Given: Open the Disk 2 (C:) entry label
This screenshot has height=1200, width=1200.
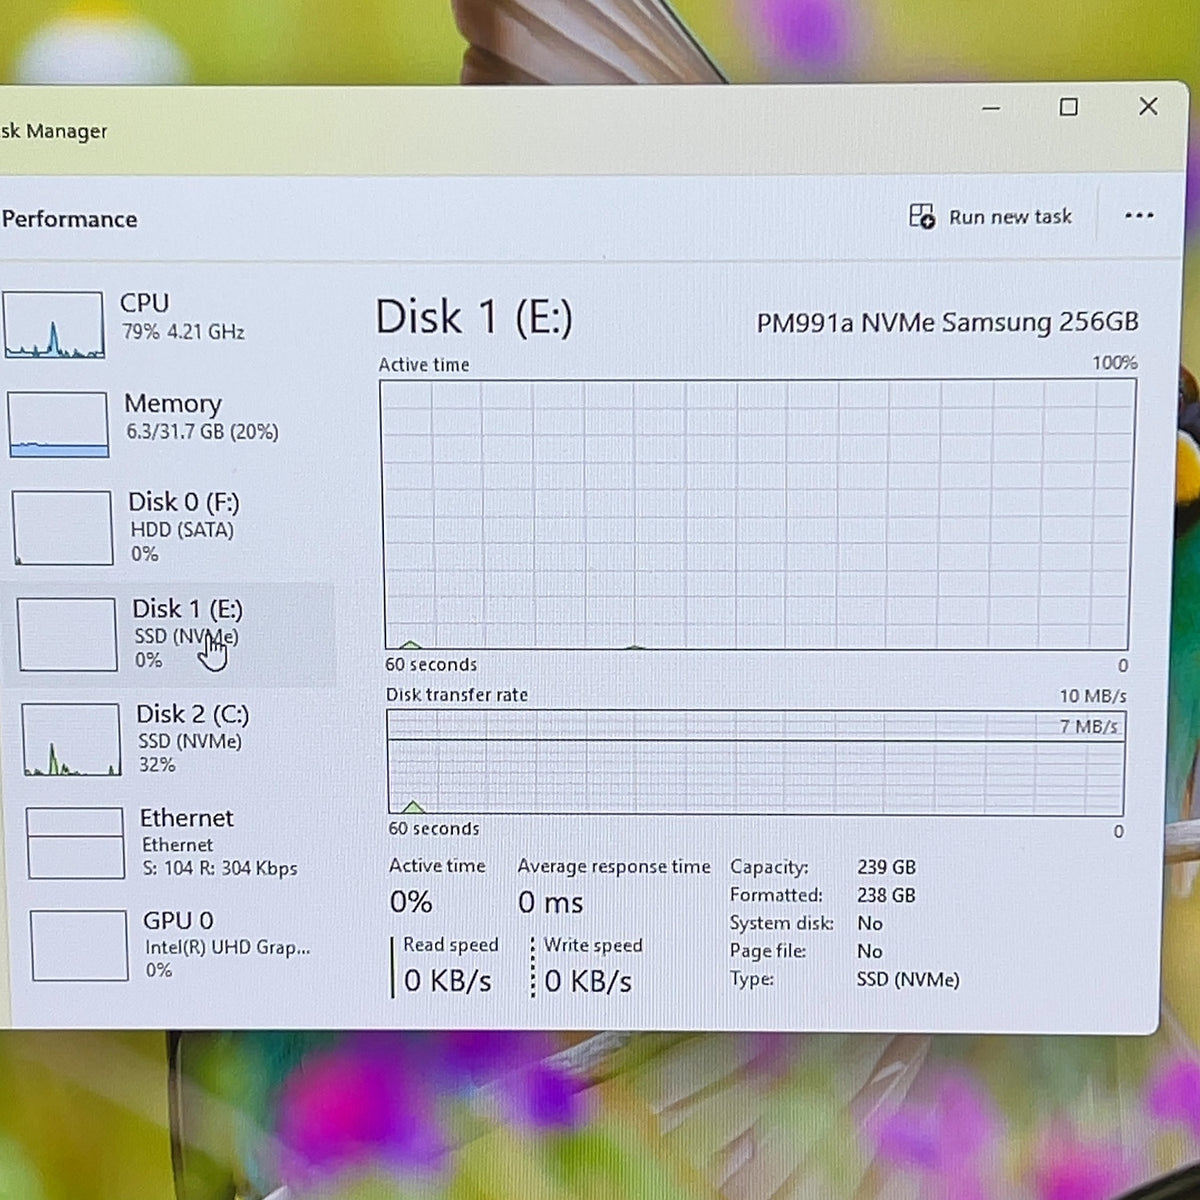Looking at the screenshot, I should 193,714.
